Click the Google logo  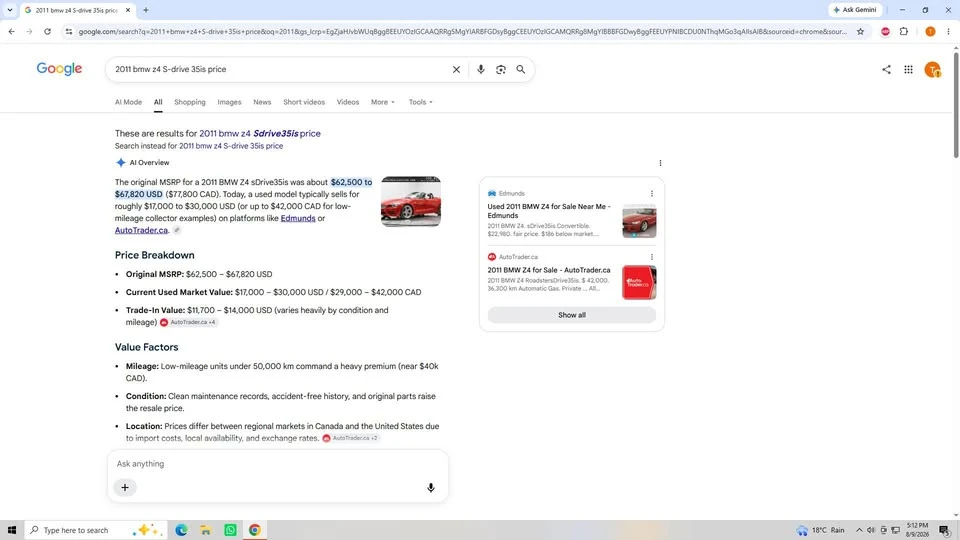(x=59, y=69)
